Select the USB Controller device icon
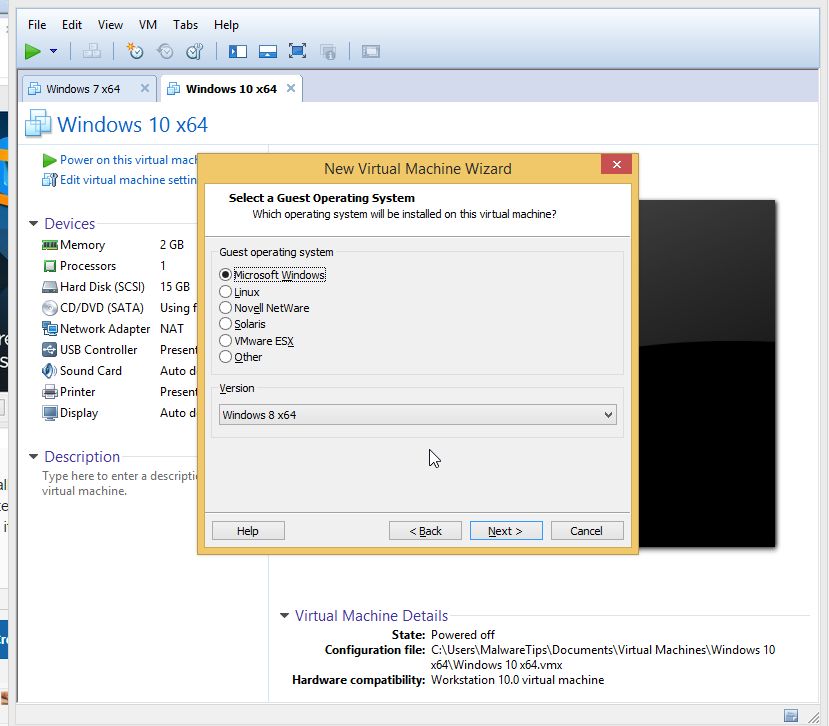The width and height of the screenshot is (829, 726). (50, 350)
